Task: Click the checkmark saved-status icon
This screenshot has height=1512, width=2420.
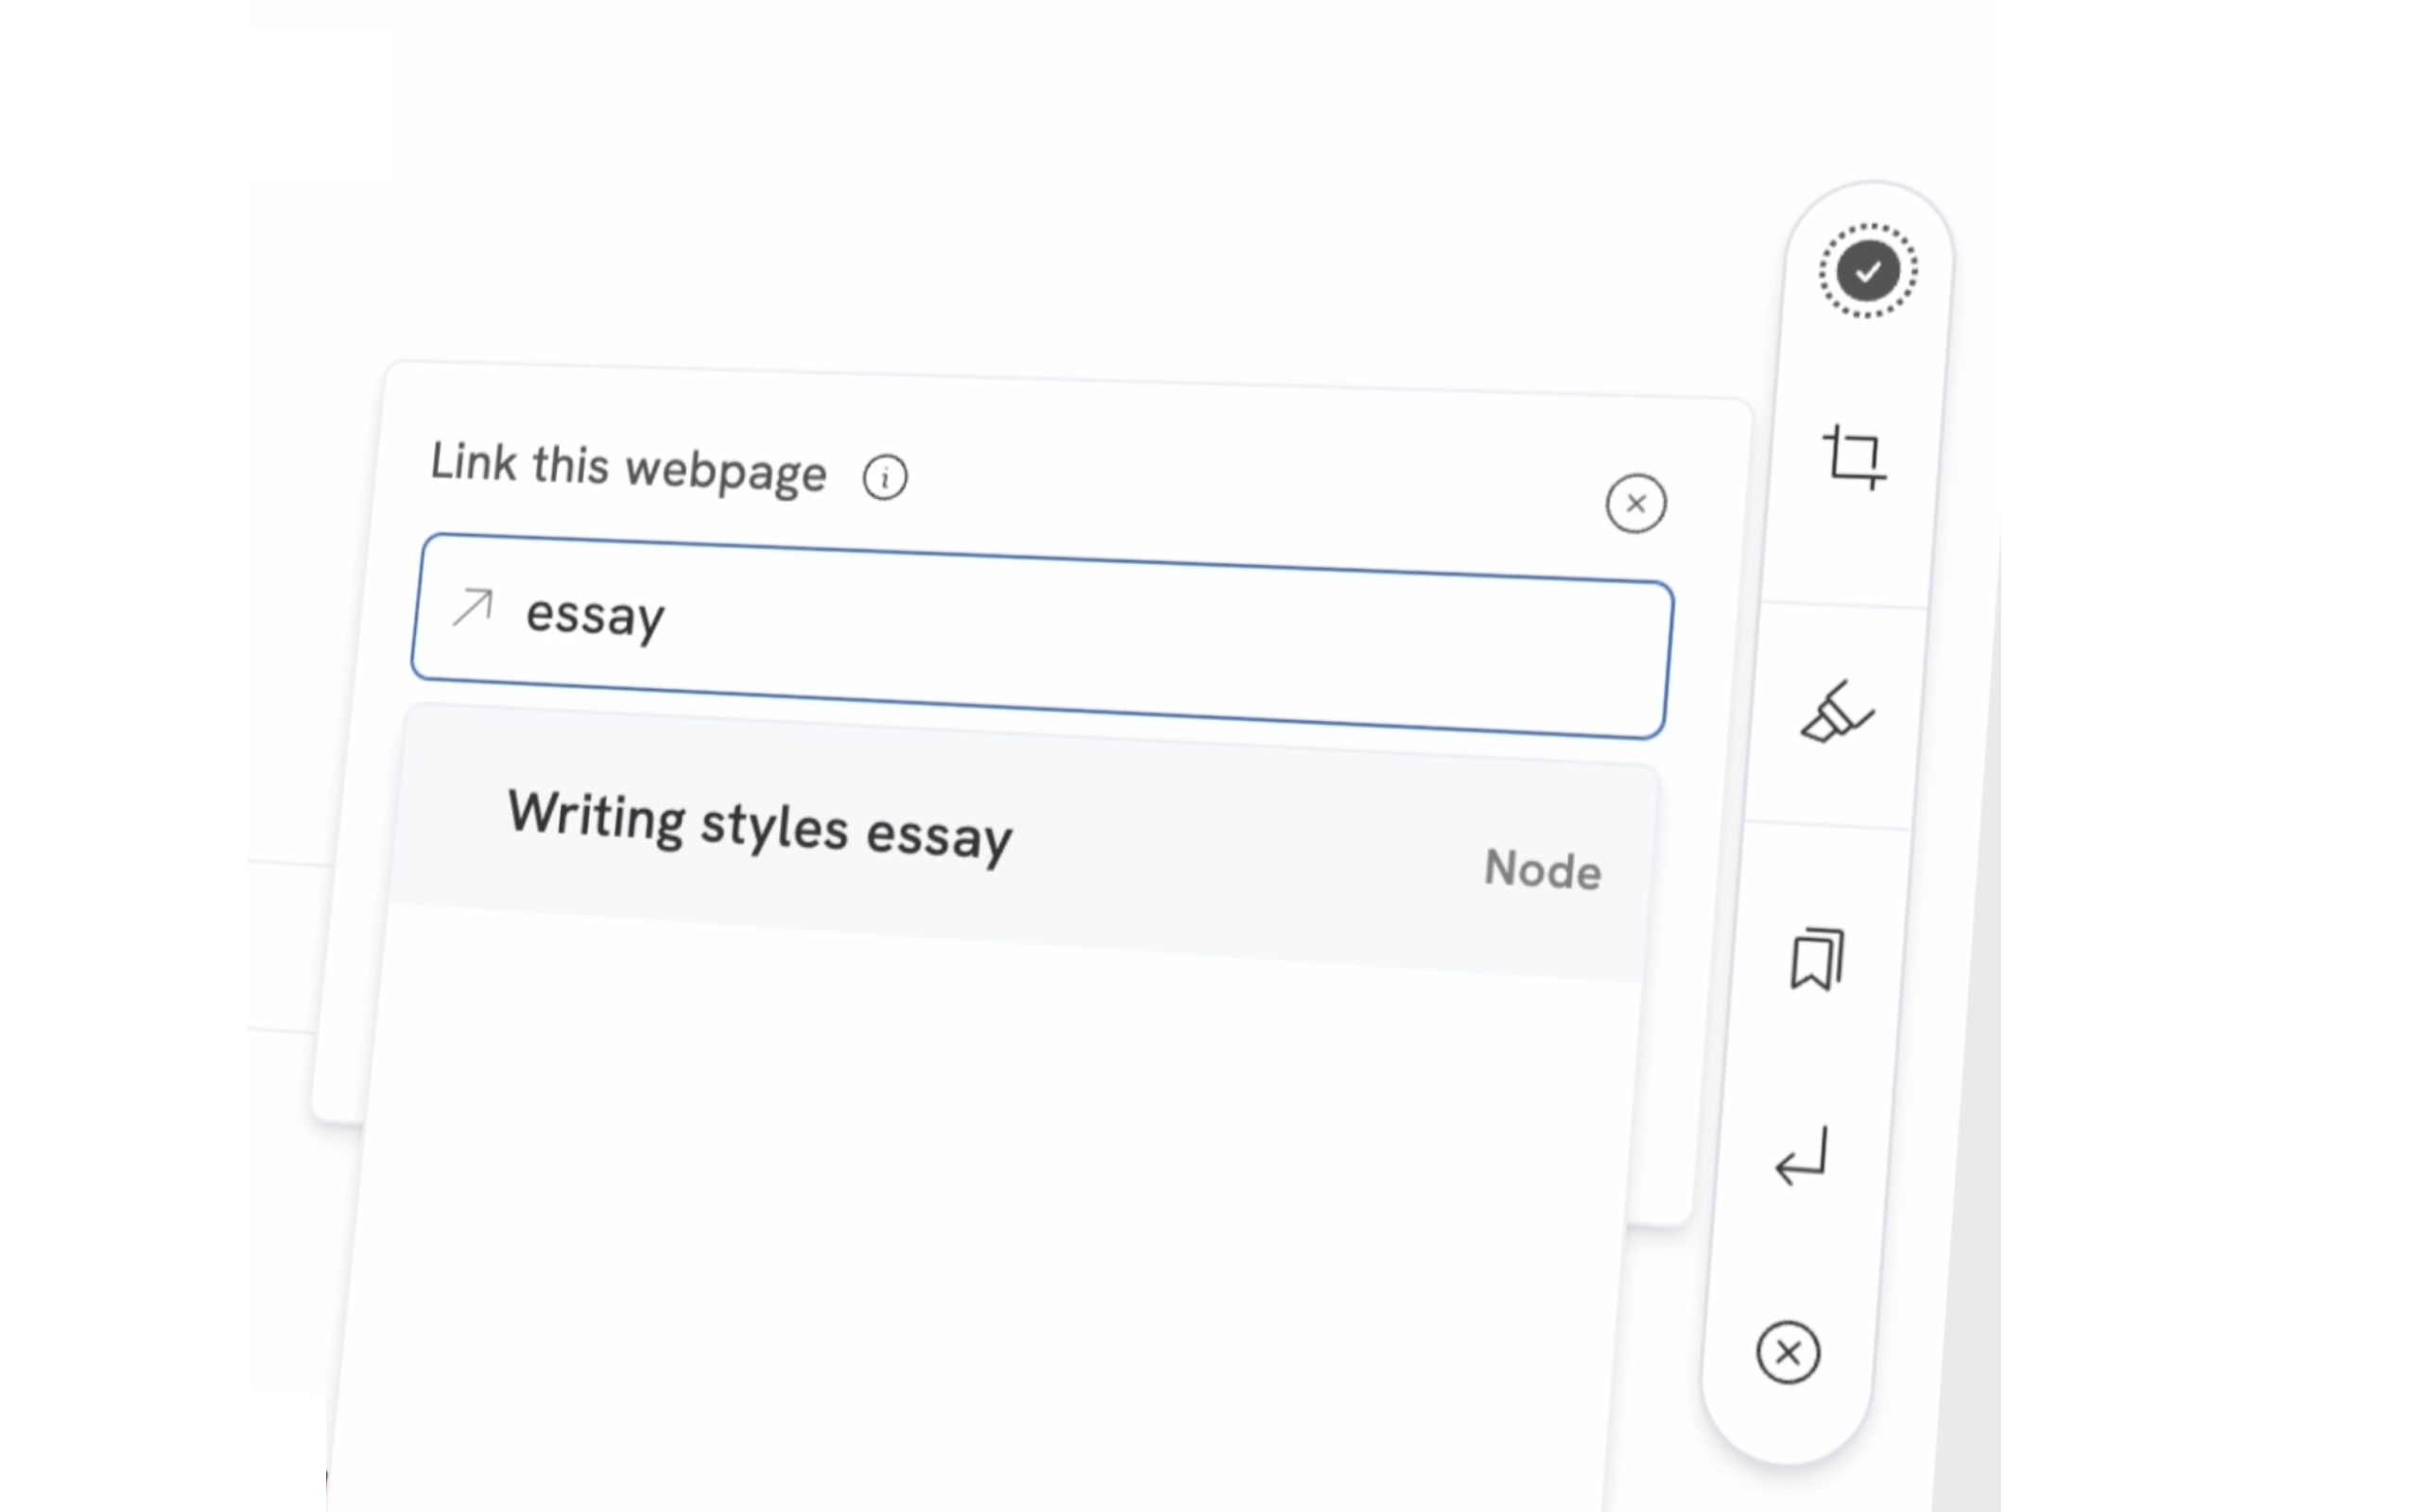Action: [x=1867, y=271]
